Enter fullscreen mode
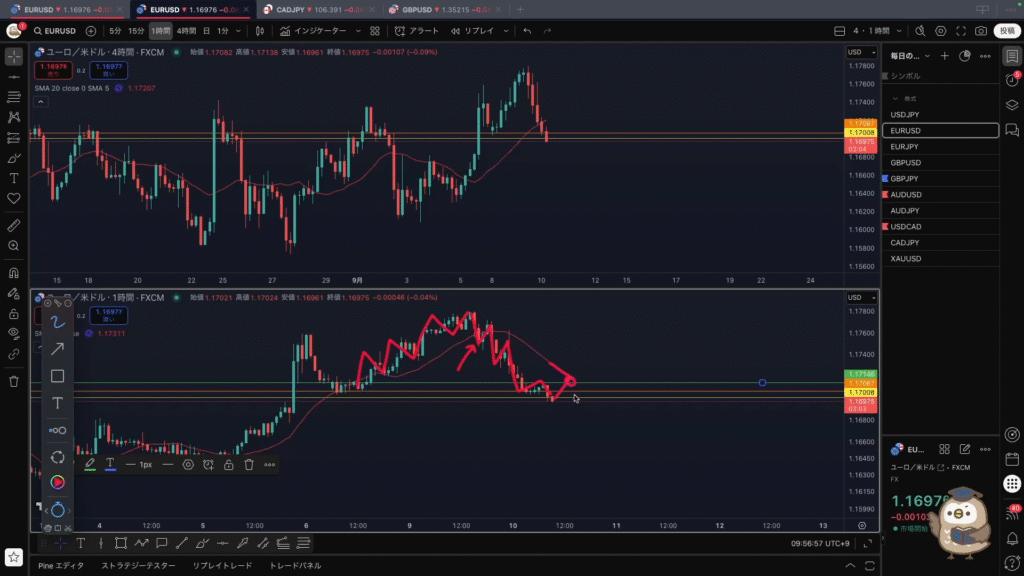This screenshot has width=1024, height=576. pyautogui.click(x=961, y=31)
